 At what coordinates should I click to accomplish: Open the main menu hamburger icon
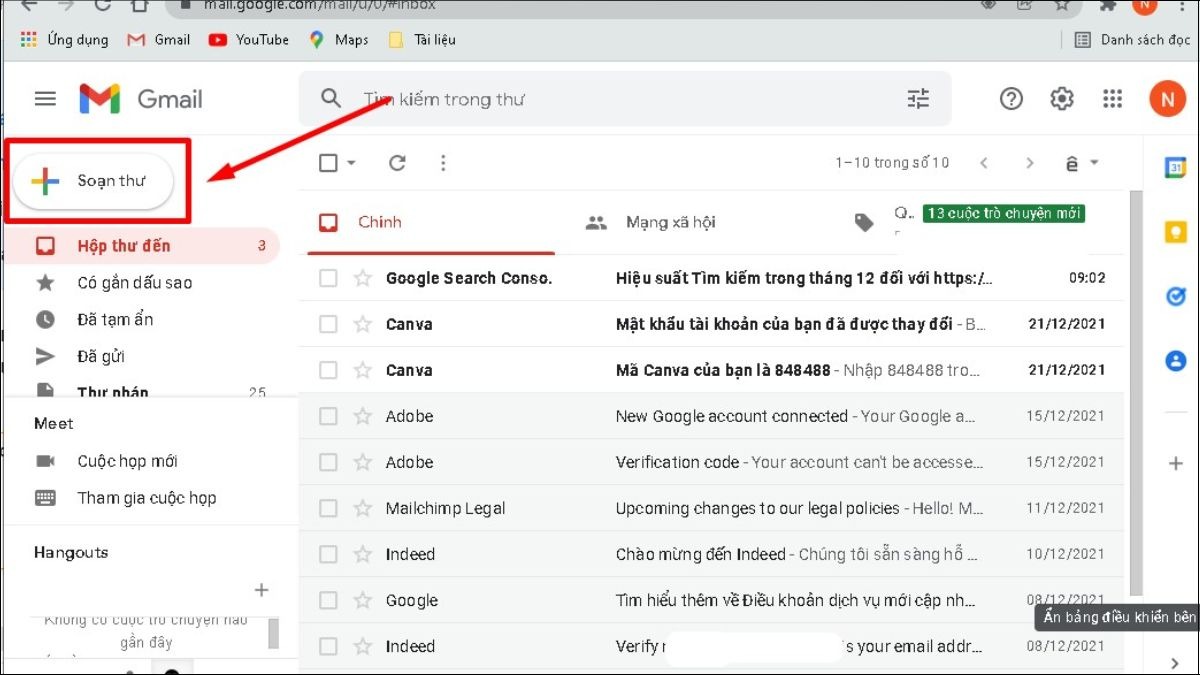pyautogui.click(x=45, y=99)
